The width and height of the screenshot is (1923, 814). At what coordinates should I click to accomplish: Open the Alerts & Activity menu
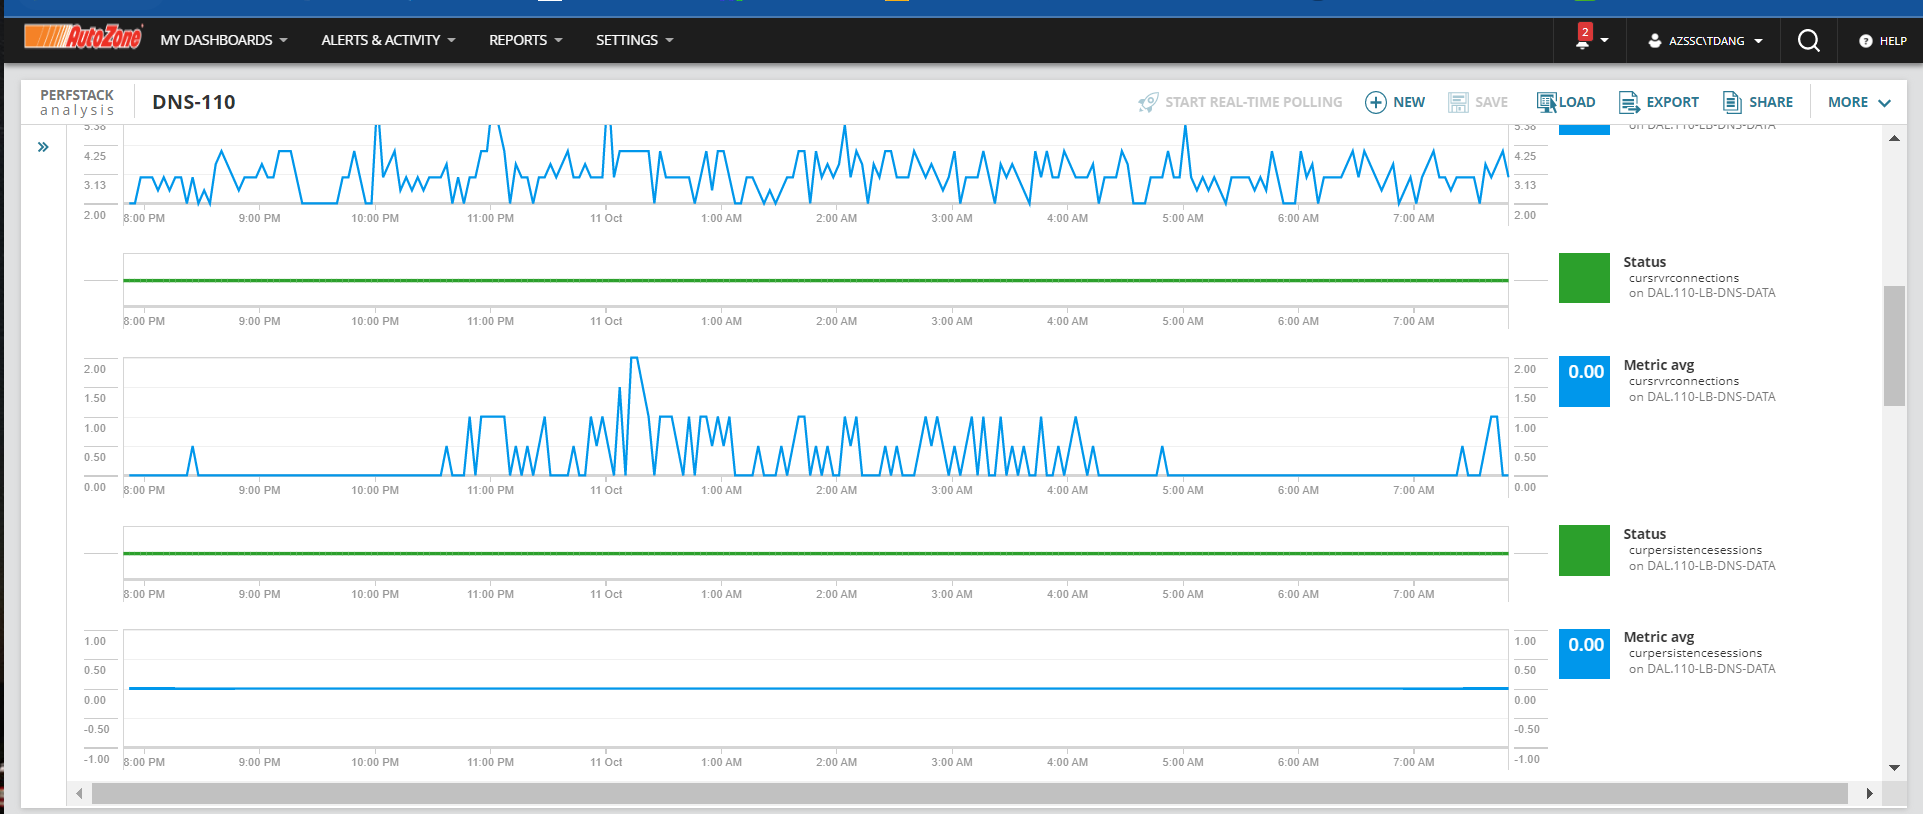click(388, 40)
